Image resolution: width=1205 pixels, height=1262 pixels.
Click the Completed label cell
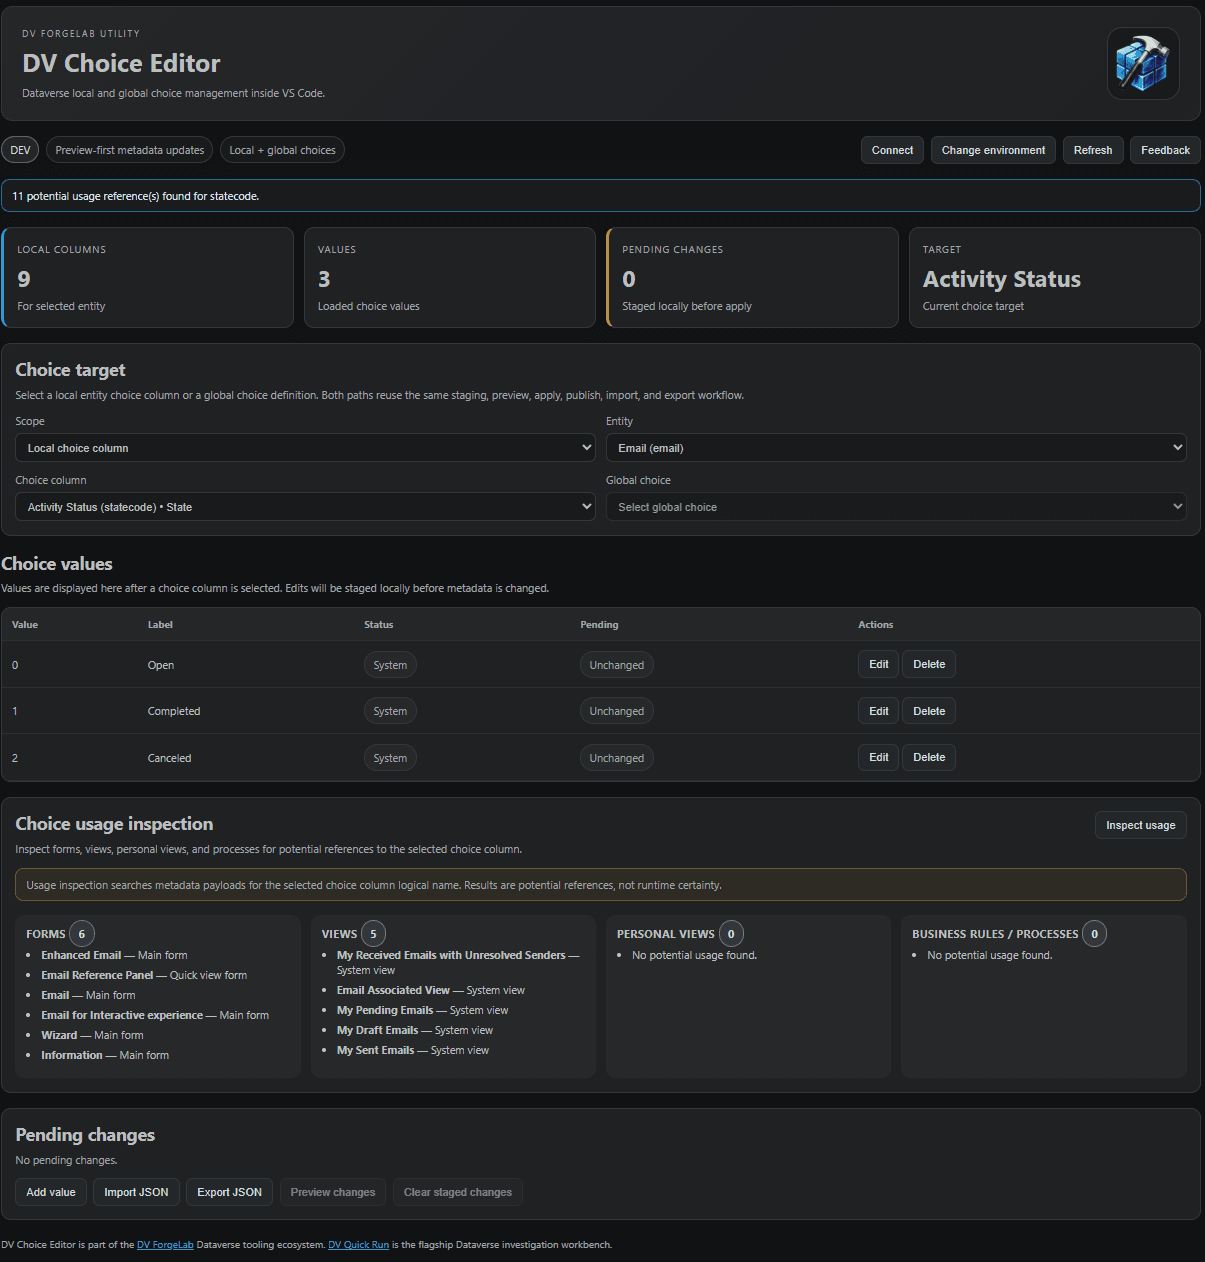pos(174,711)
